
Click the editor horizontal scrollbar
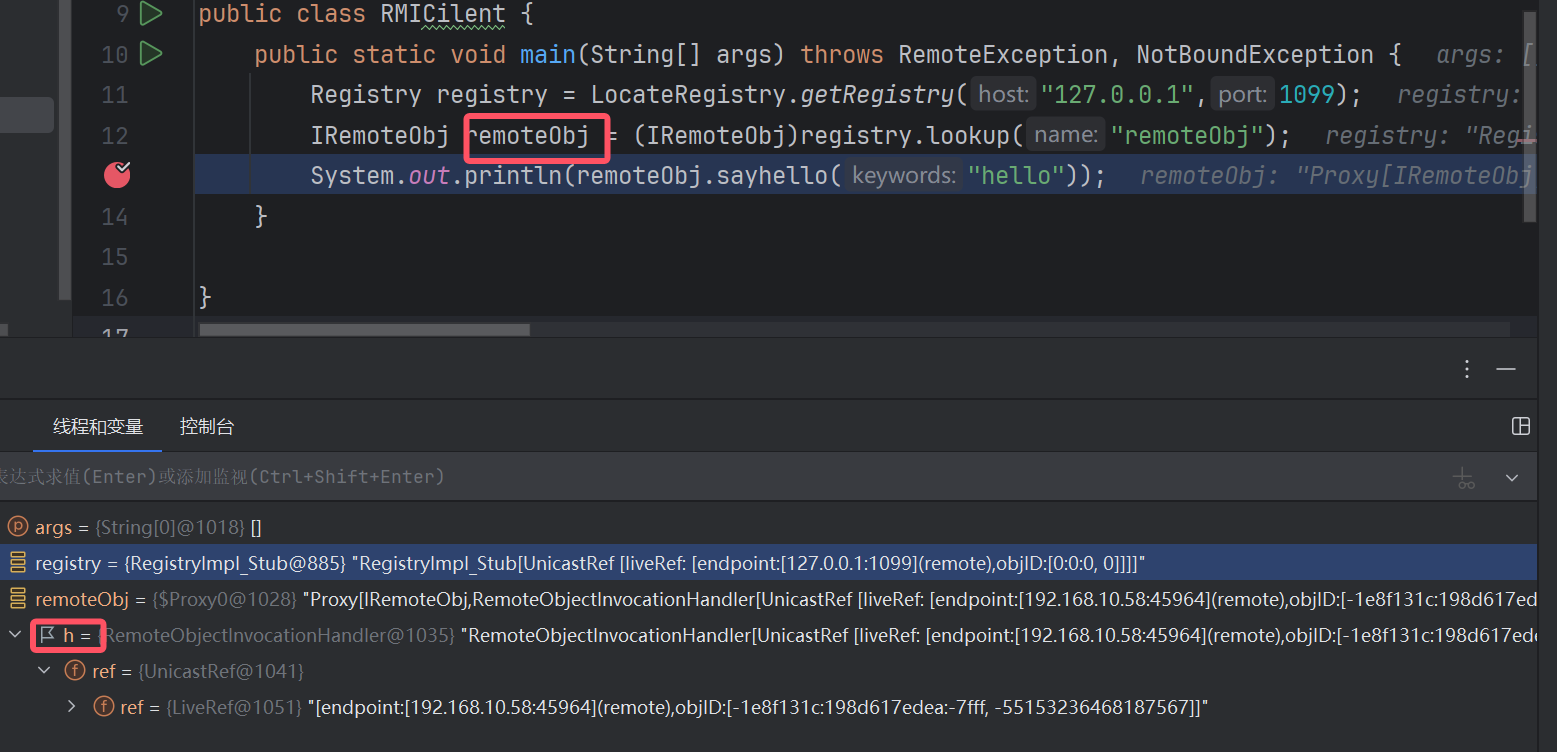tap(364, 329)
